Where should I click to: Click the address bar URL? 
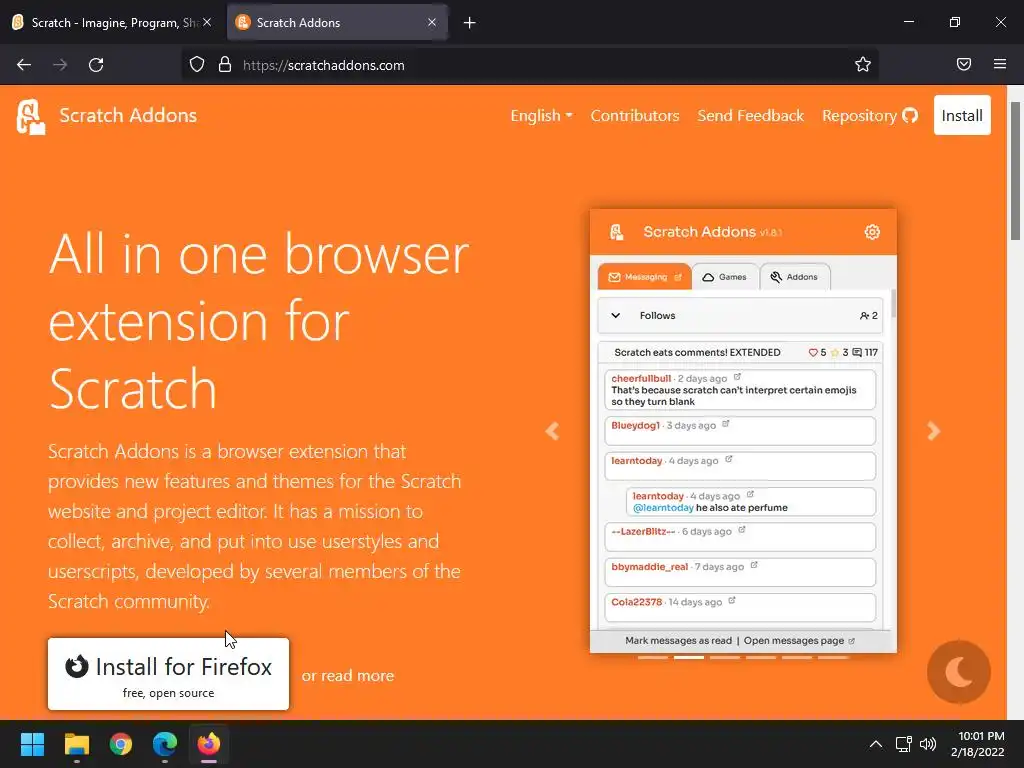click(x=324, y=65)
